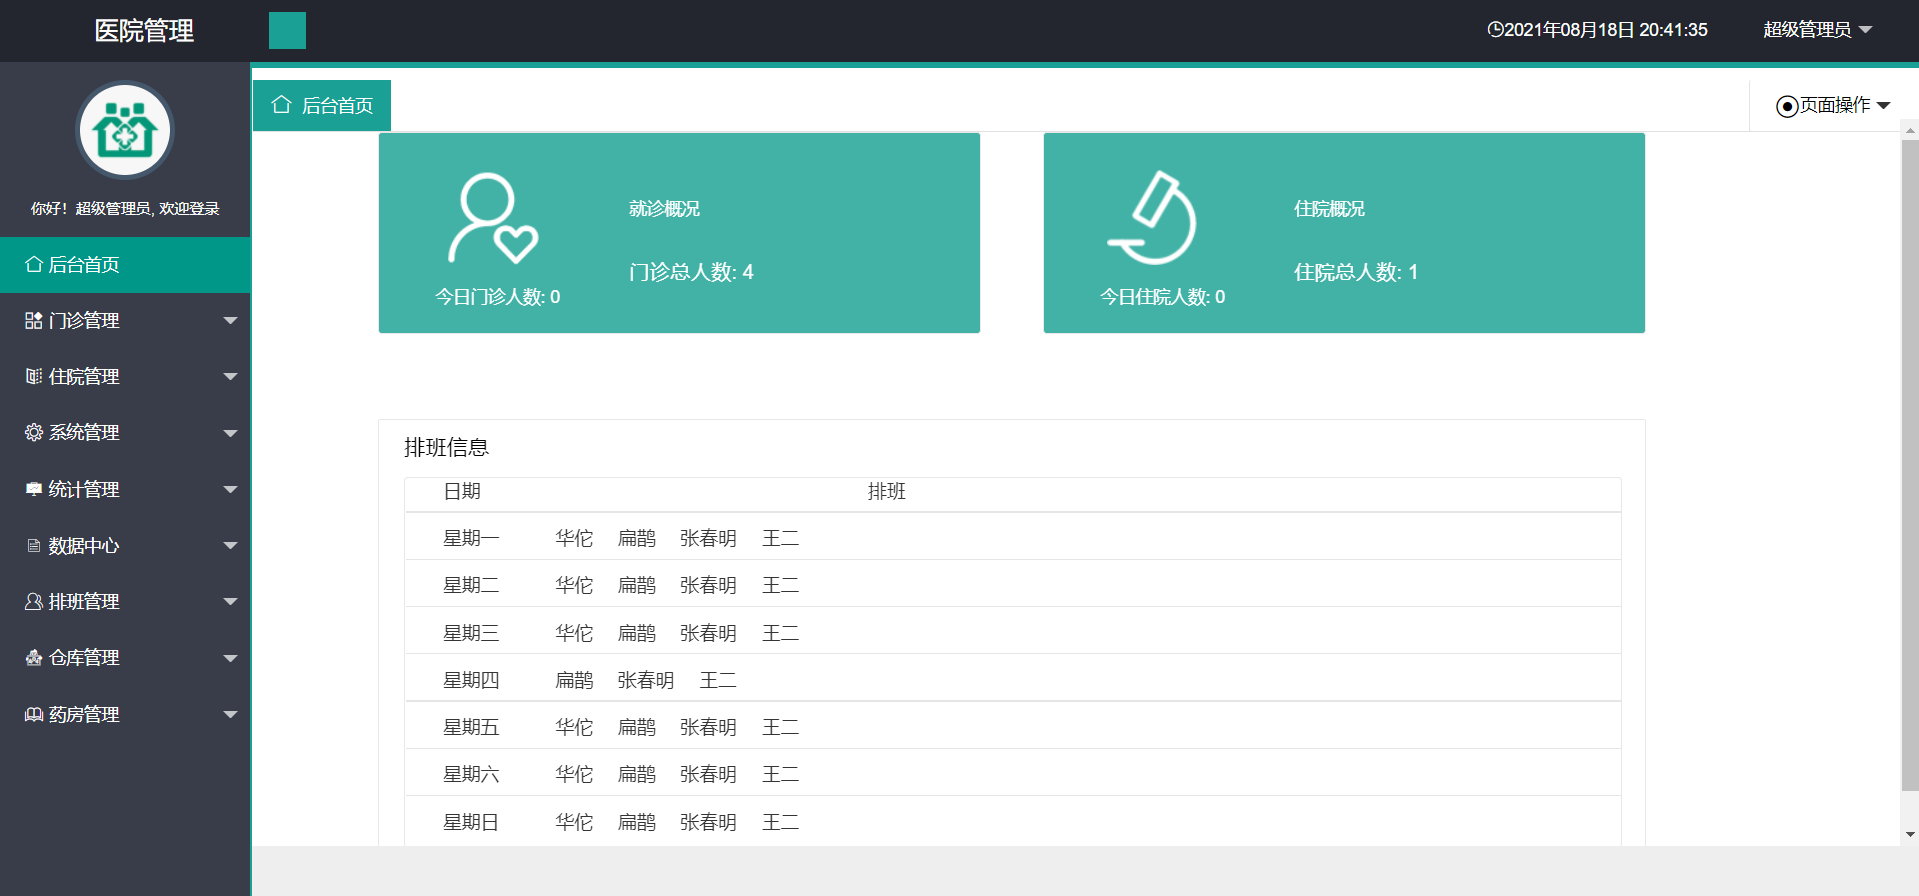Viewport: 1919px width, 896px height.
Task: Select 后台首页 in the sidebar
Action: click(x=125, y=265)
